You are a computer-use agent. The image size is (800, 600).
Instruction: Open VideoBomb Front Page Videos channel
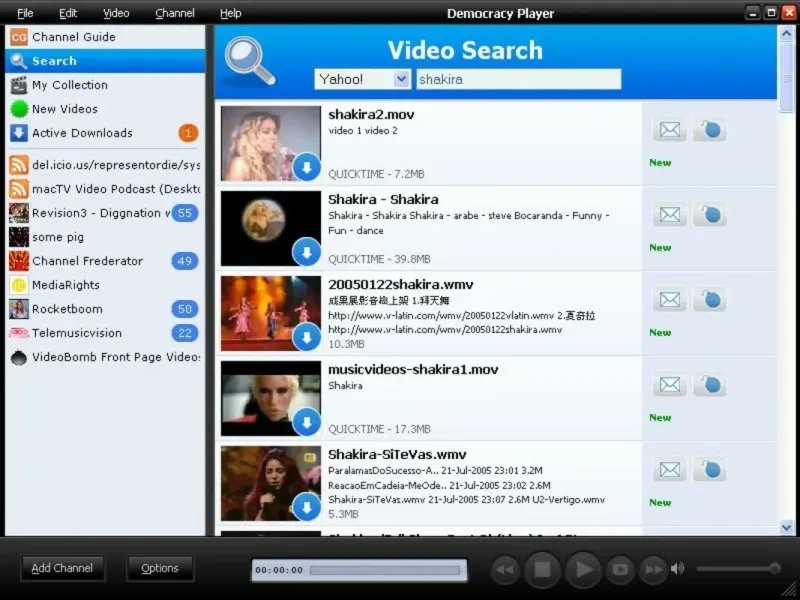click(x=105, y=357)
